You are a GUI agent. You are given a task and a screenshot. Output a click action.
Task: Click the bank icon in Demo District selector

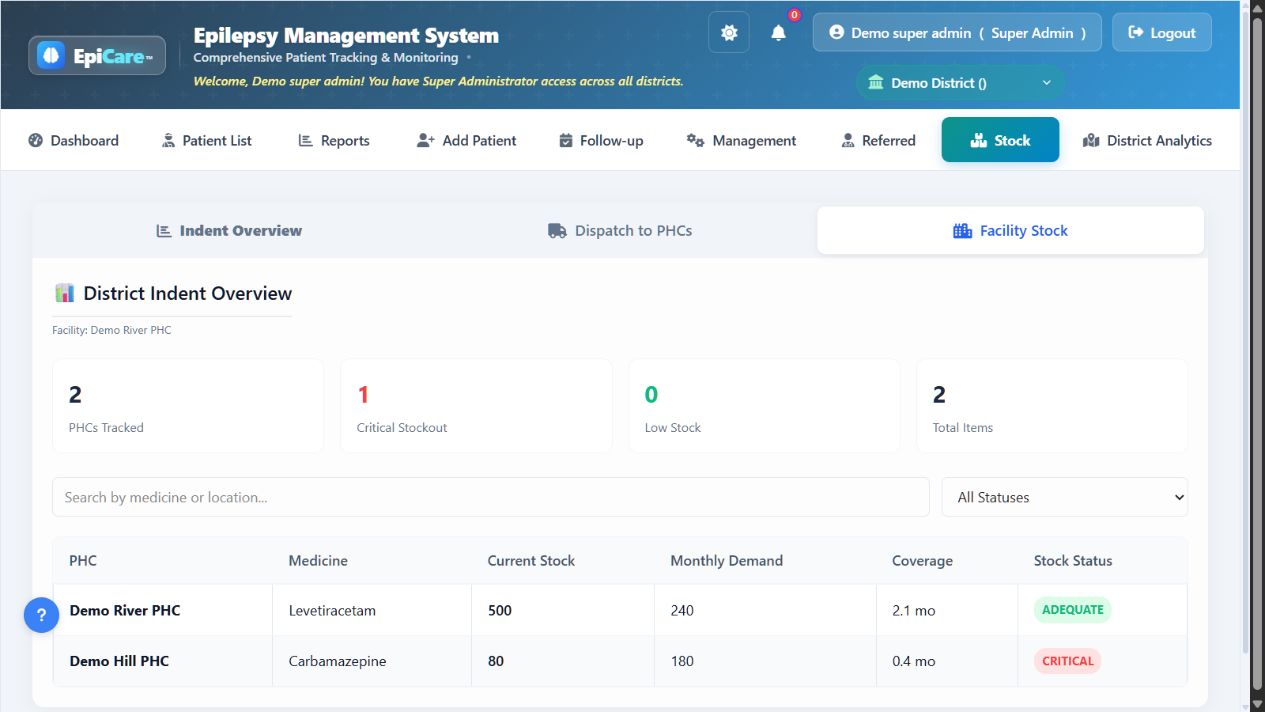(876, 82)
